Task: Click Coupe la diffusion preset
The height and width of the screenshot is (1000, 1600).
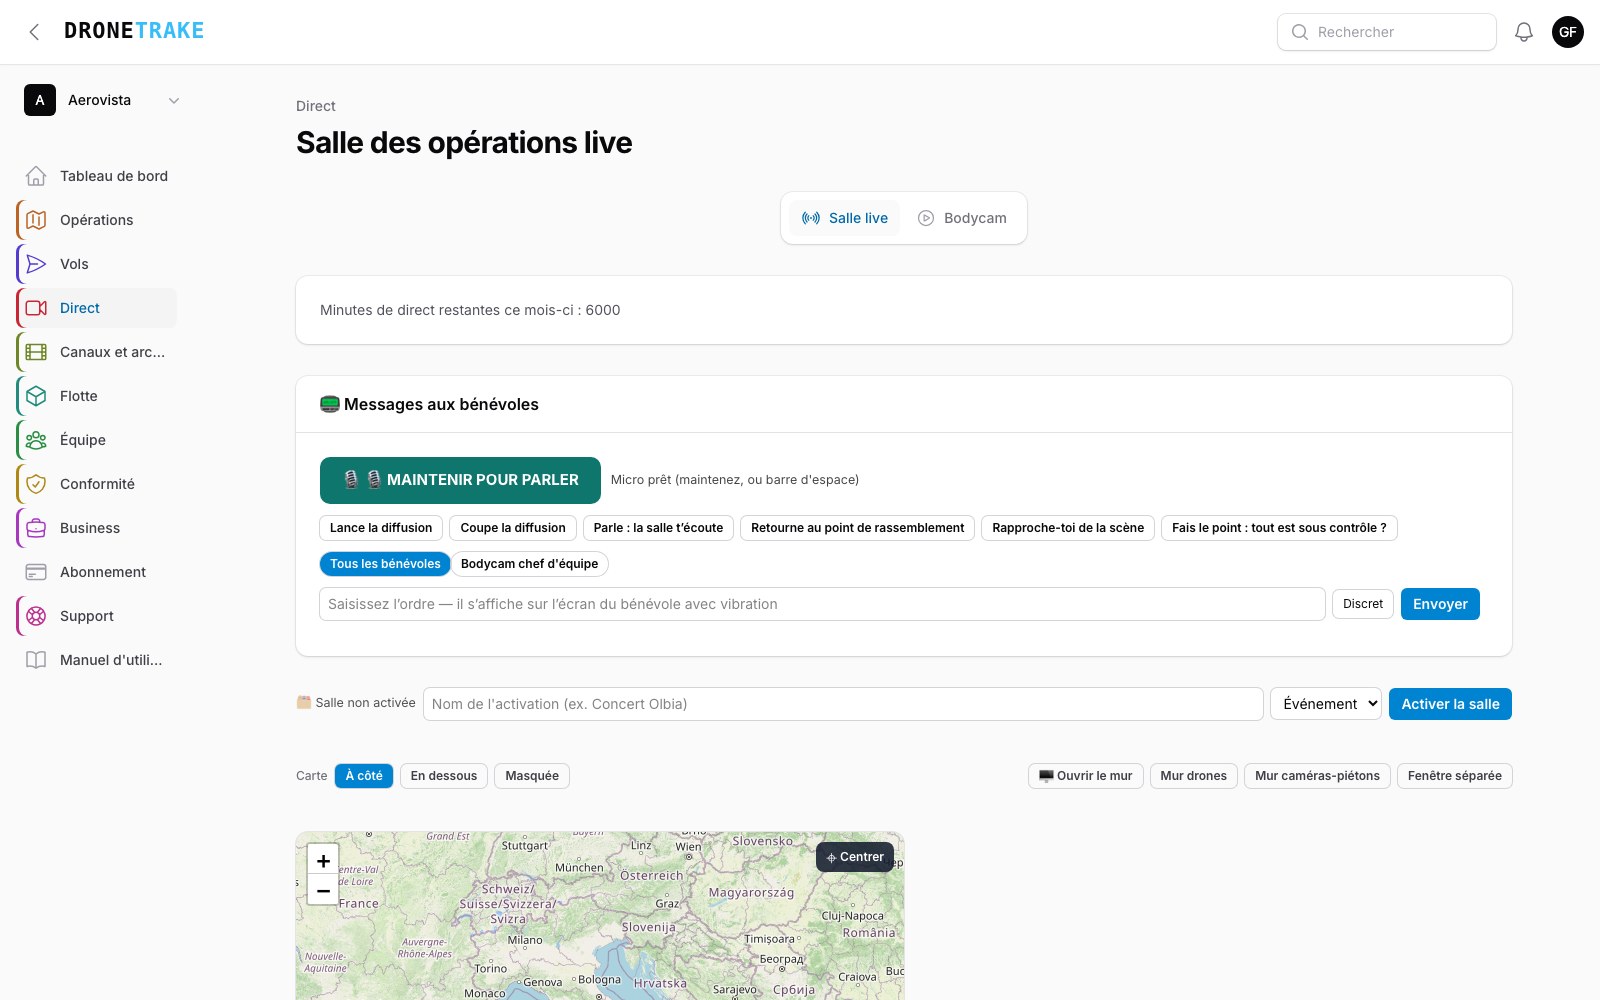Action: (513, 528)
